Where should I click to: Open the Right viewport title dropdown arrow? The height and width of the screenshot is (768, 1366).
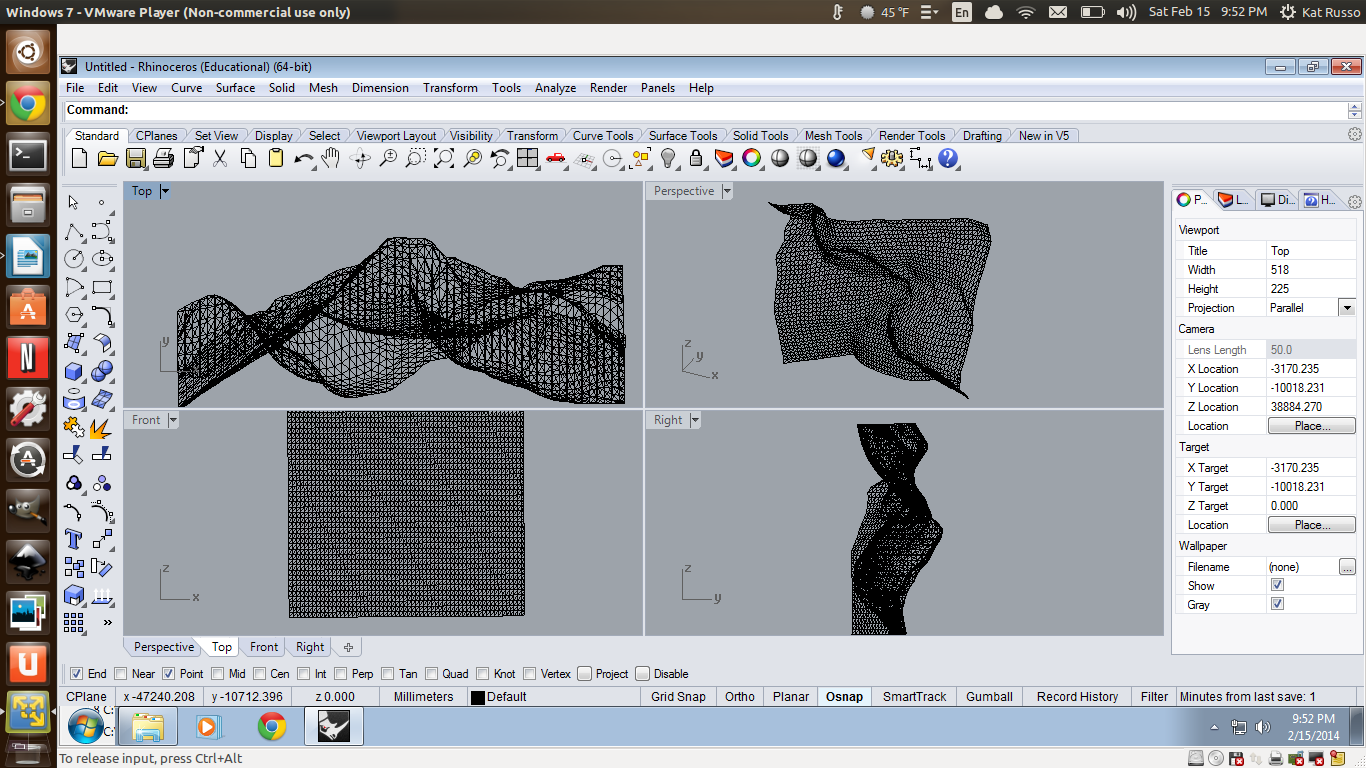click(694, 420)
